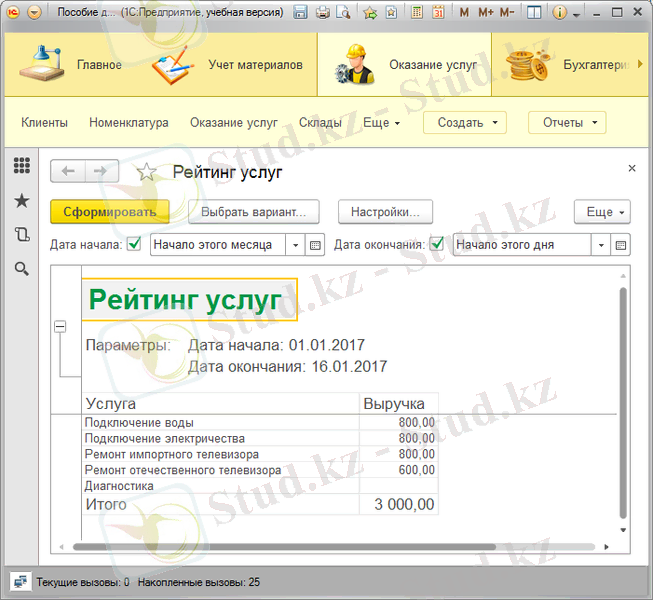Screen dimensions: 653x600
Task: Add to favorites star-plus icon
Action: [370, 12]
